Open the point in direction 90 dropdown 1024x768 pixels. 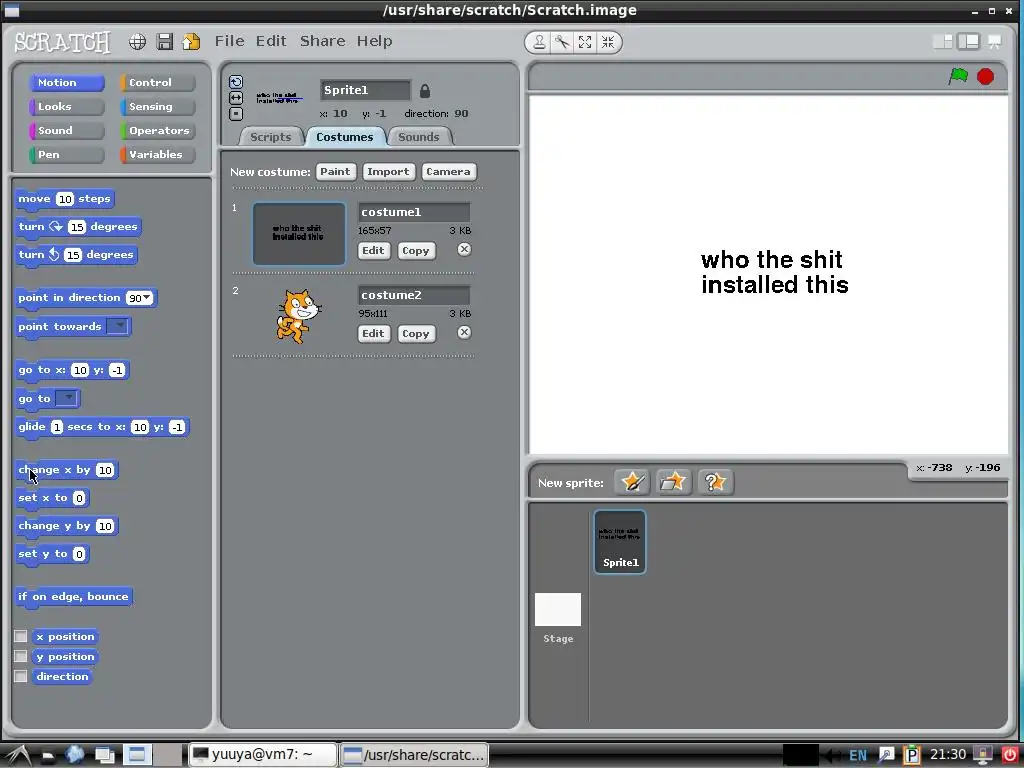point(148,298)
